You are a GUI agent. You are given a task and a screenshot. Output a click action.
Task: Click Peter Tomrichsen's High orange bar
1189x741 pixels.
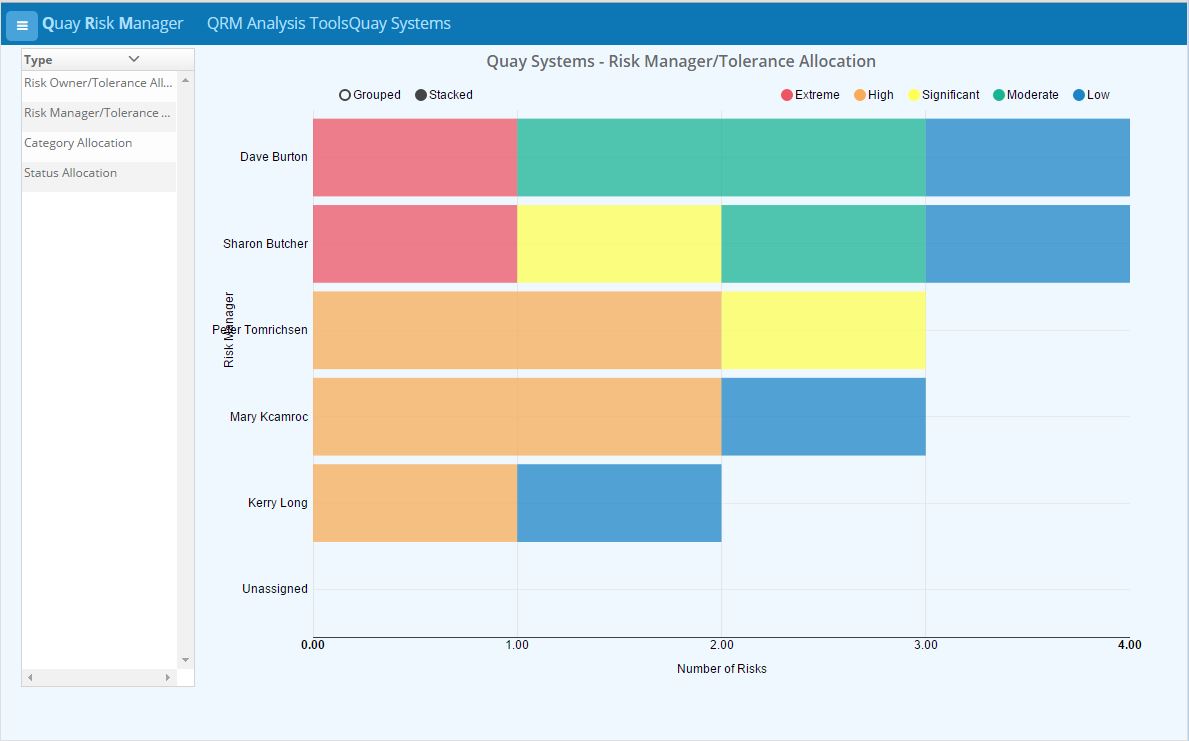click(x=517, y=330)
